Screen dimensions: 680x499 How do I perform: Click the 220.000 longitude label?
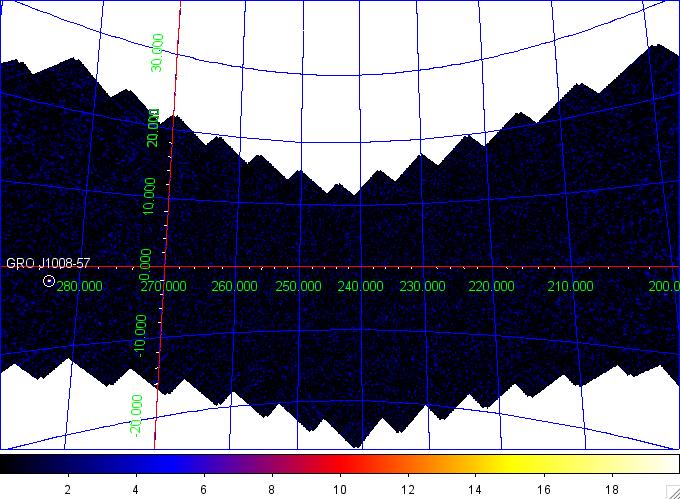pyautogui.click(x=491, y=286)
